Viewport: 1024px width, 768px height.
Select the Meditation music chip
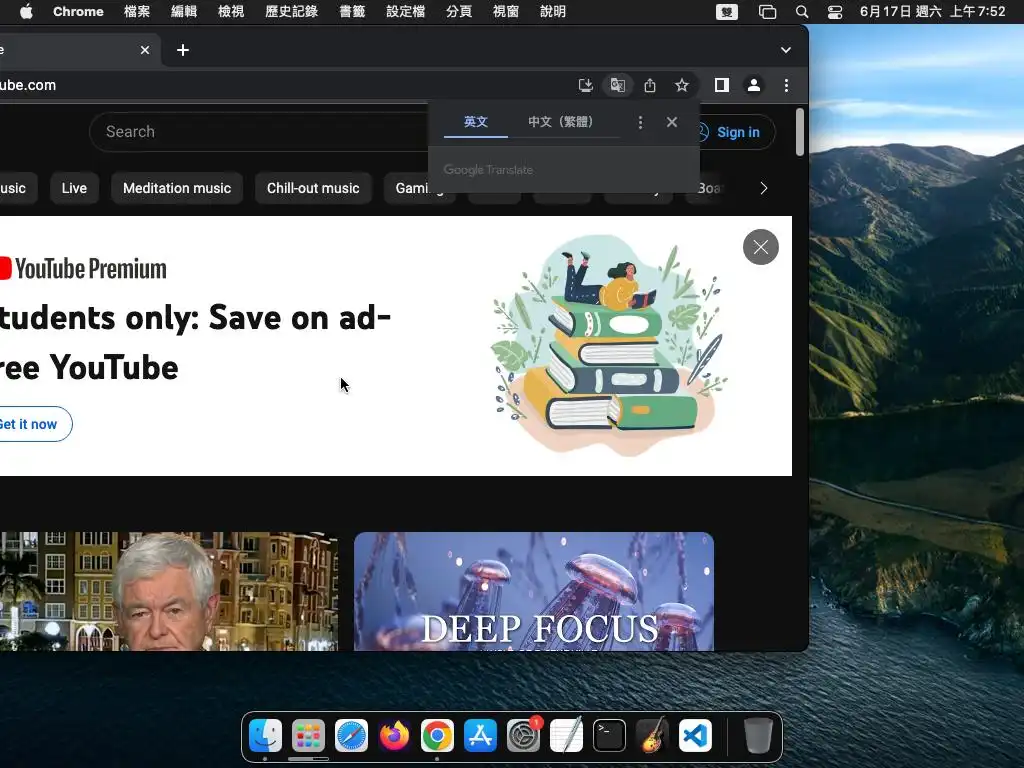177,188
